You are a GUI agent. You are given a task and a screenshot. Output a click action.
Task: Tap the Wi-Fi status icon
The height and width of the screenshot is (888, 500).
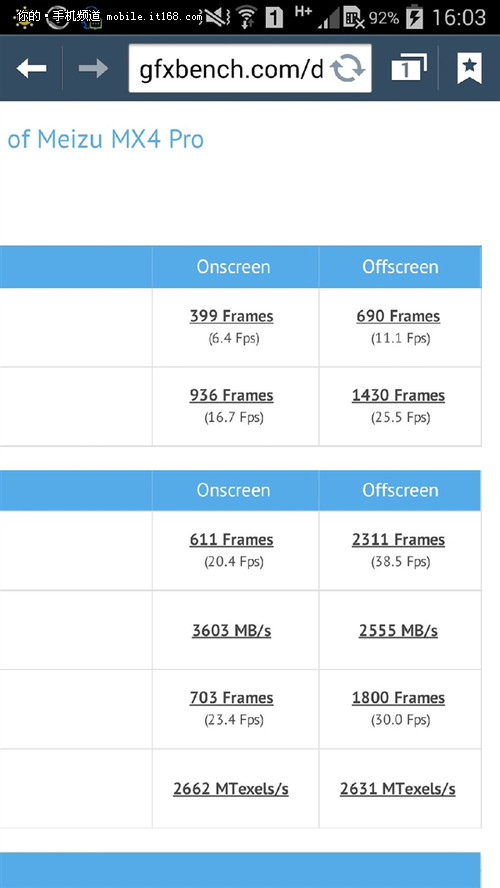[246, 17]
